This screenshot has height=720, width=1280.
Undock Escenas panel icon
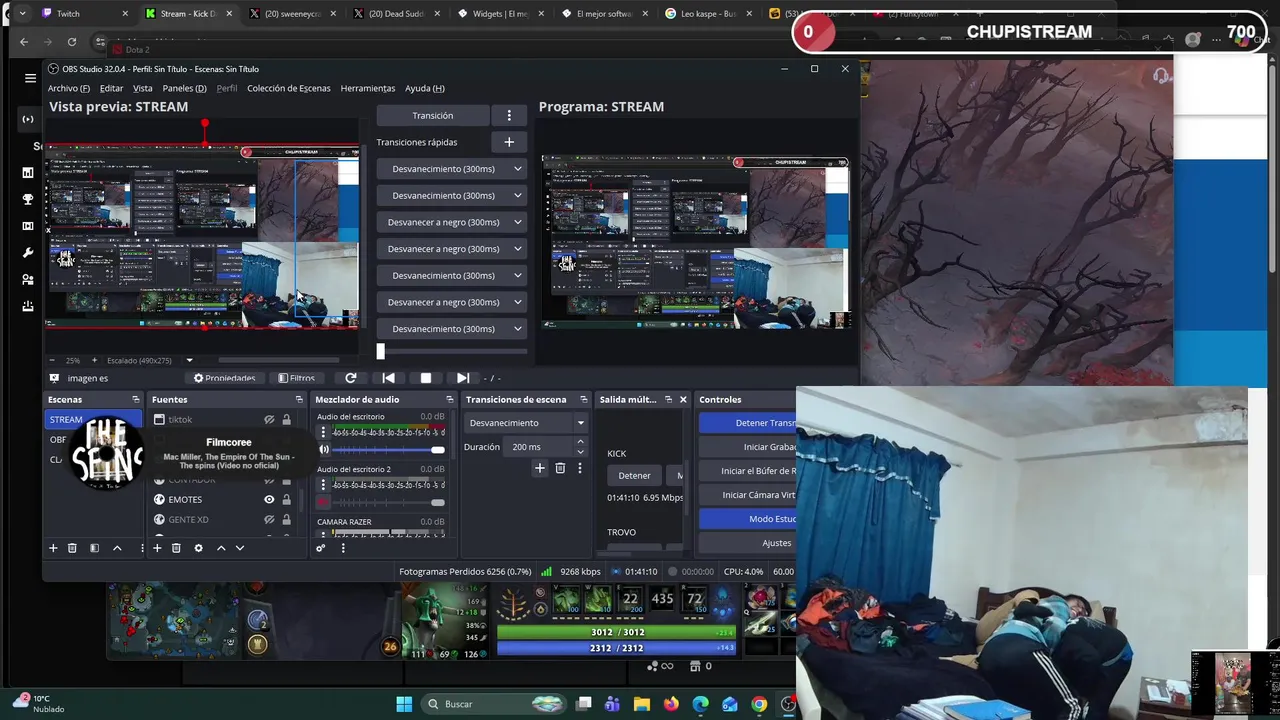click(x=136, y=399)
